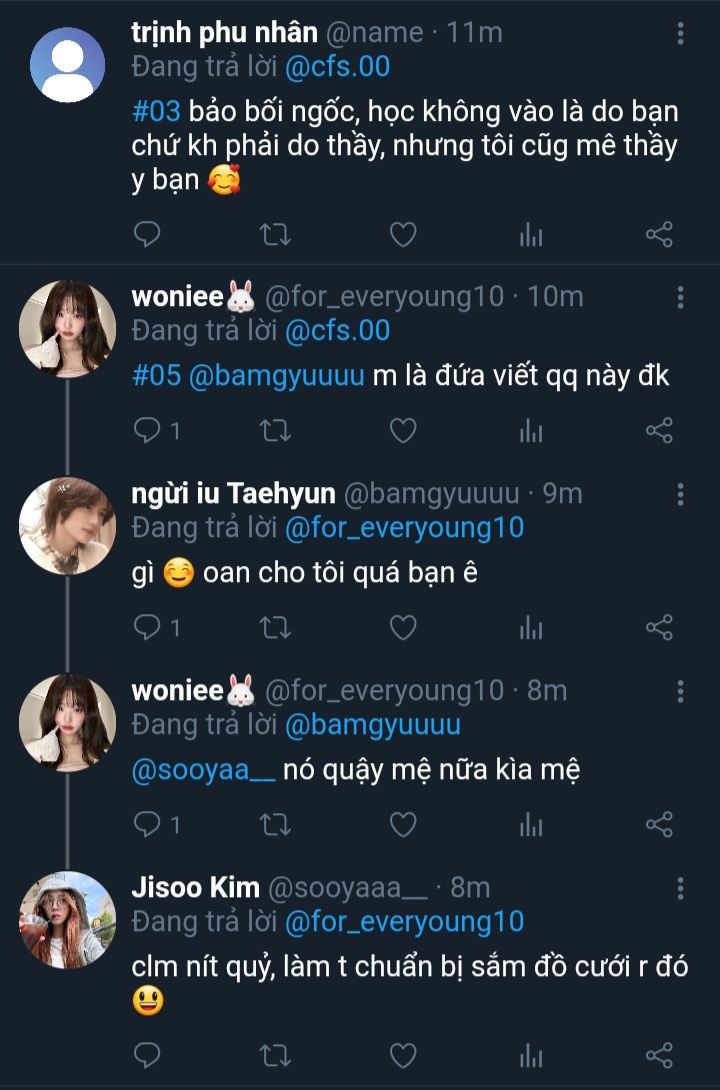Open more options on Jisoo Kim's tweet
Image resolution: width=720 pixels, height=1090 pixels.
coord(680,888)
